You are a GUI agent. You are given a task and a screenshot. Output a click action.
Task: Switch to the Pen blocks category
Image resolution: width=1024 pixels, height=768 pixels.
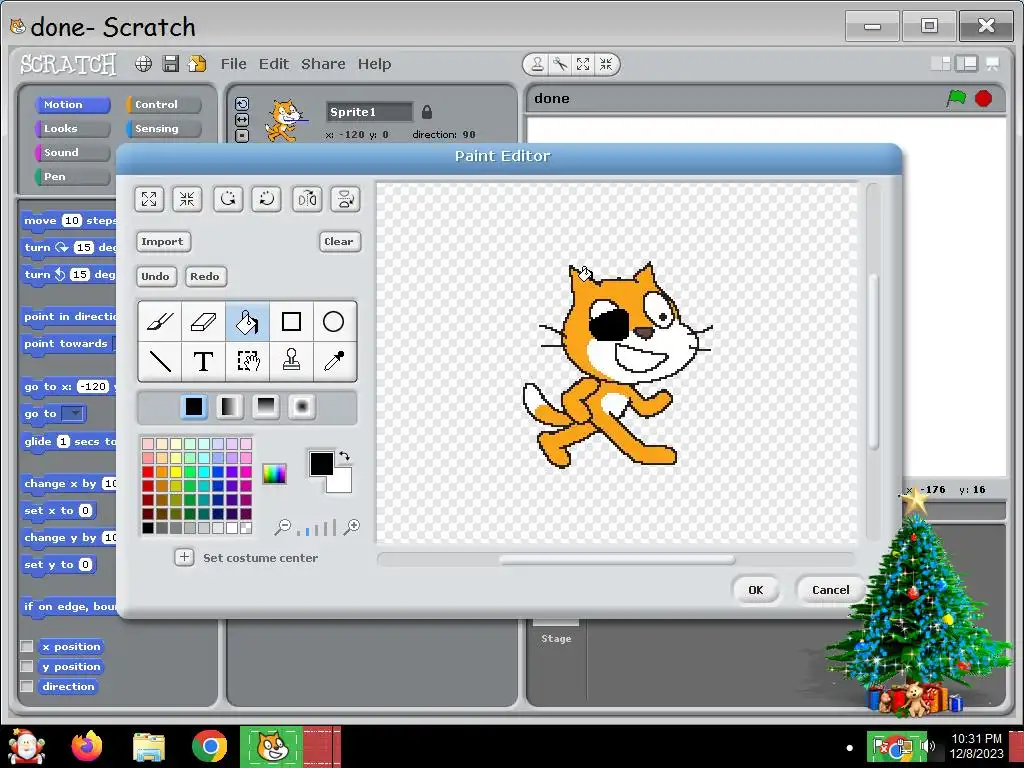point(72,177)
